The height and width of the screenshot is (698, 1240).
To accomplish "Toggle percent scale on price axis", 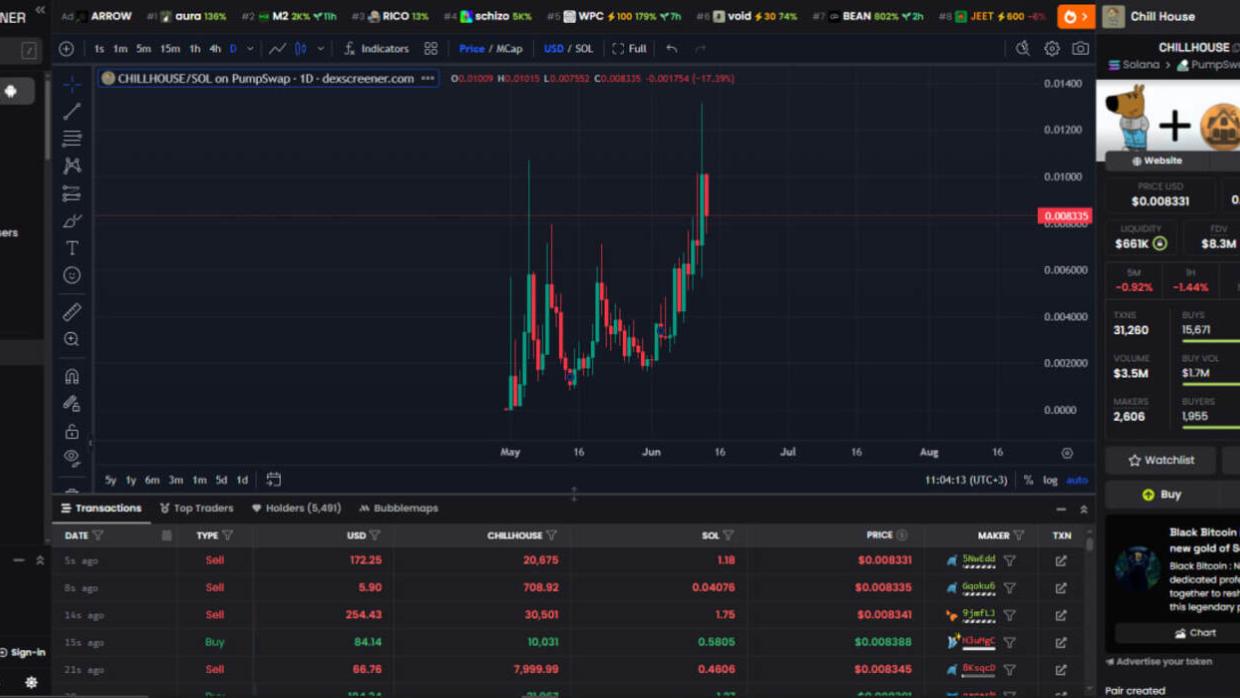I will [x=1028, y=480].
